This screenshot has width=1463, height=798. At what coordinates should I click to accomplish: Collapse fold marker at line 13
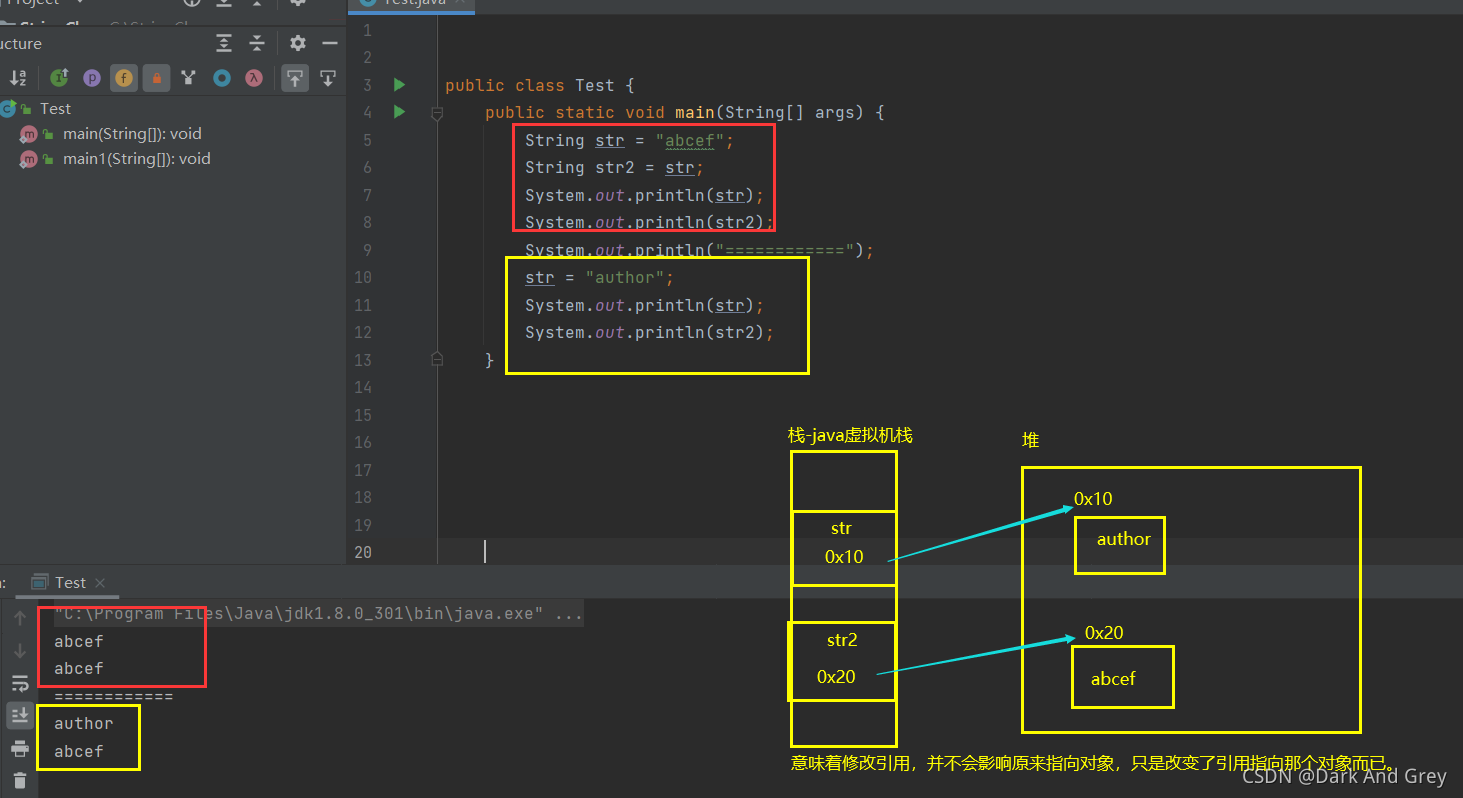click(437, 358)
